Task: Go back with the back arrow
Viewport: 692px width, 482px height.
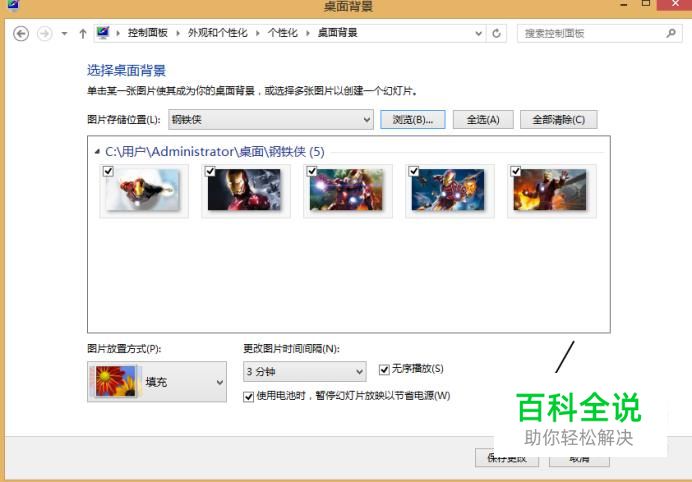Action: [21, 34]
